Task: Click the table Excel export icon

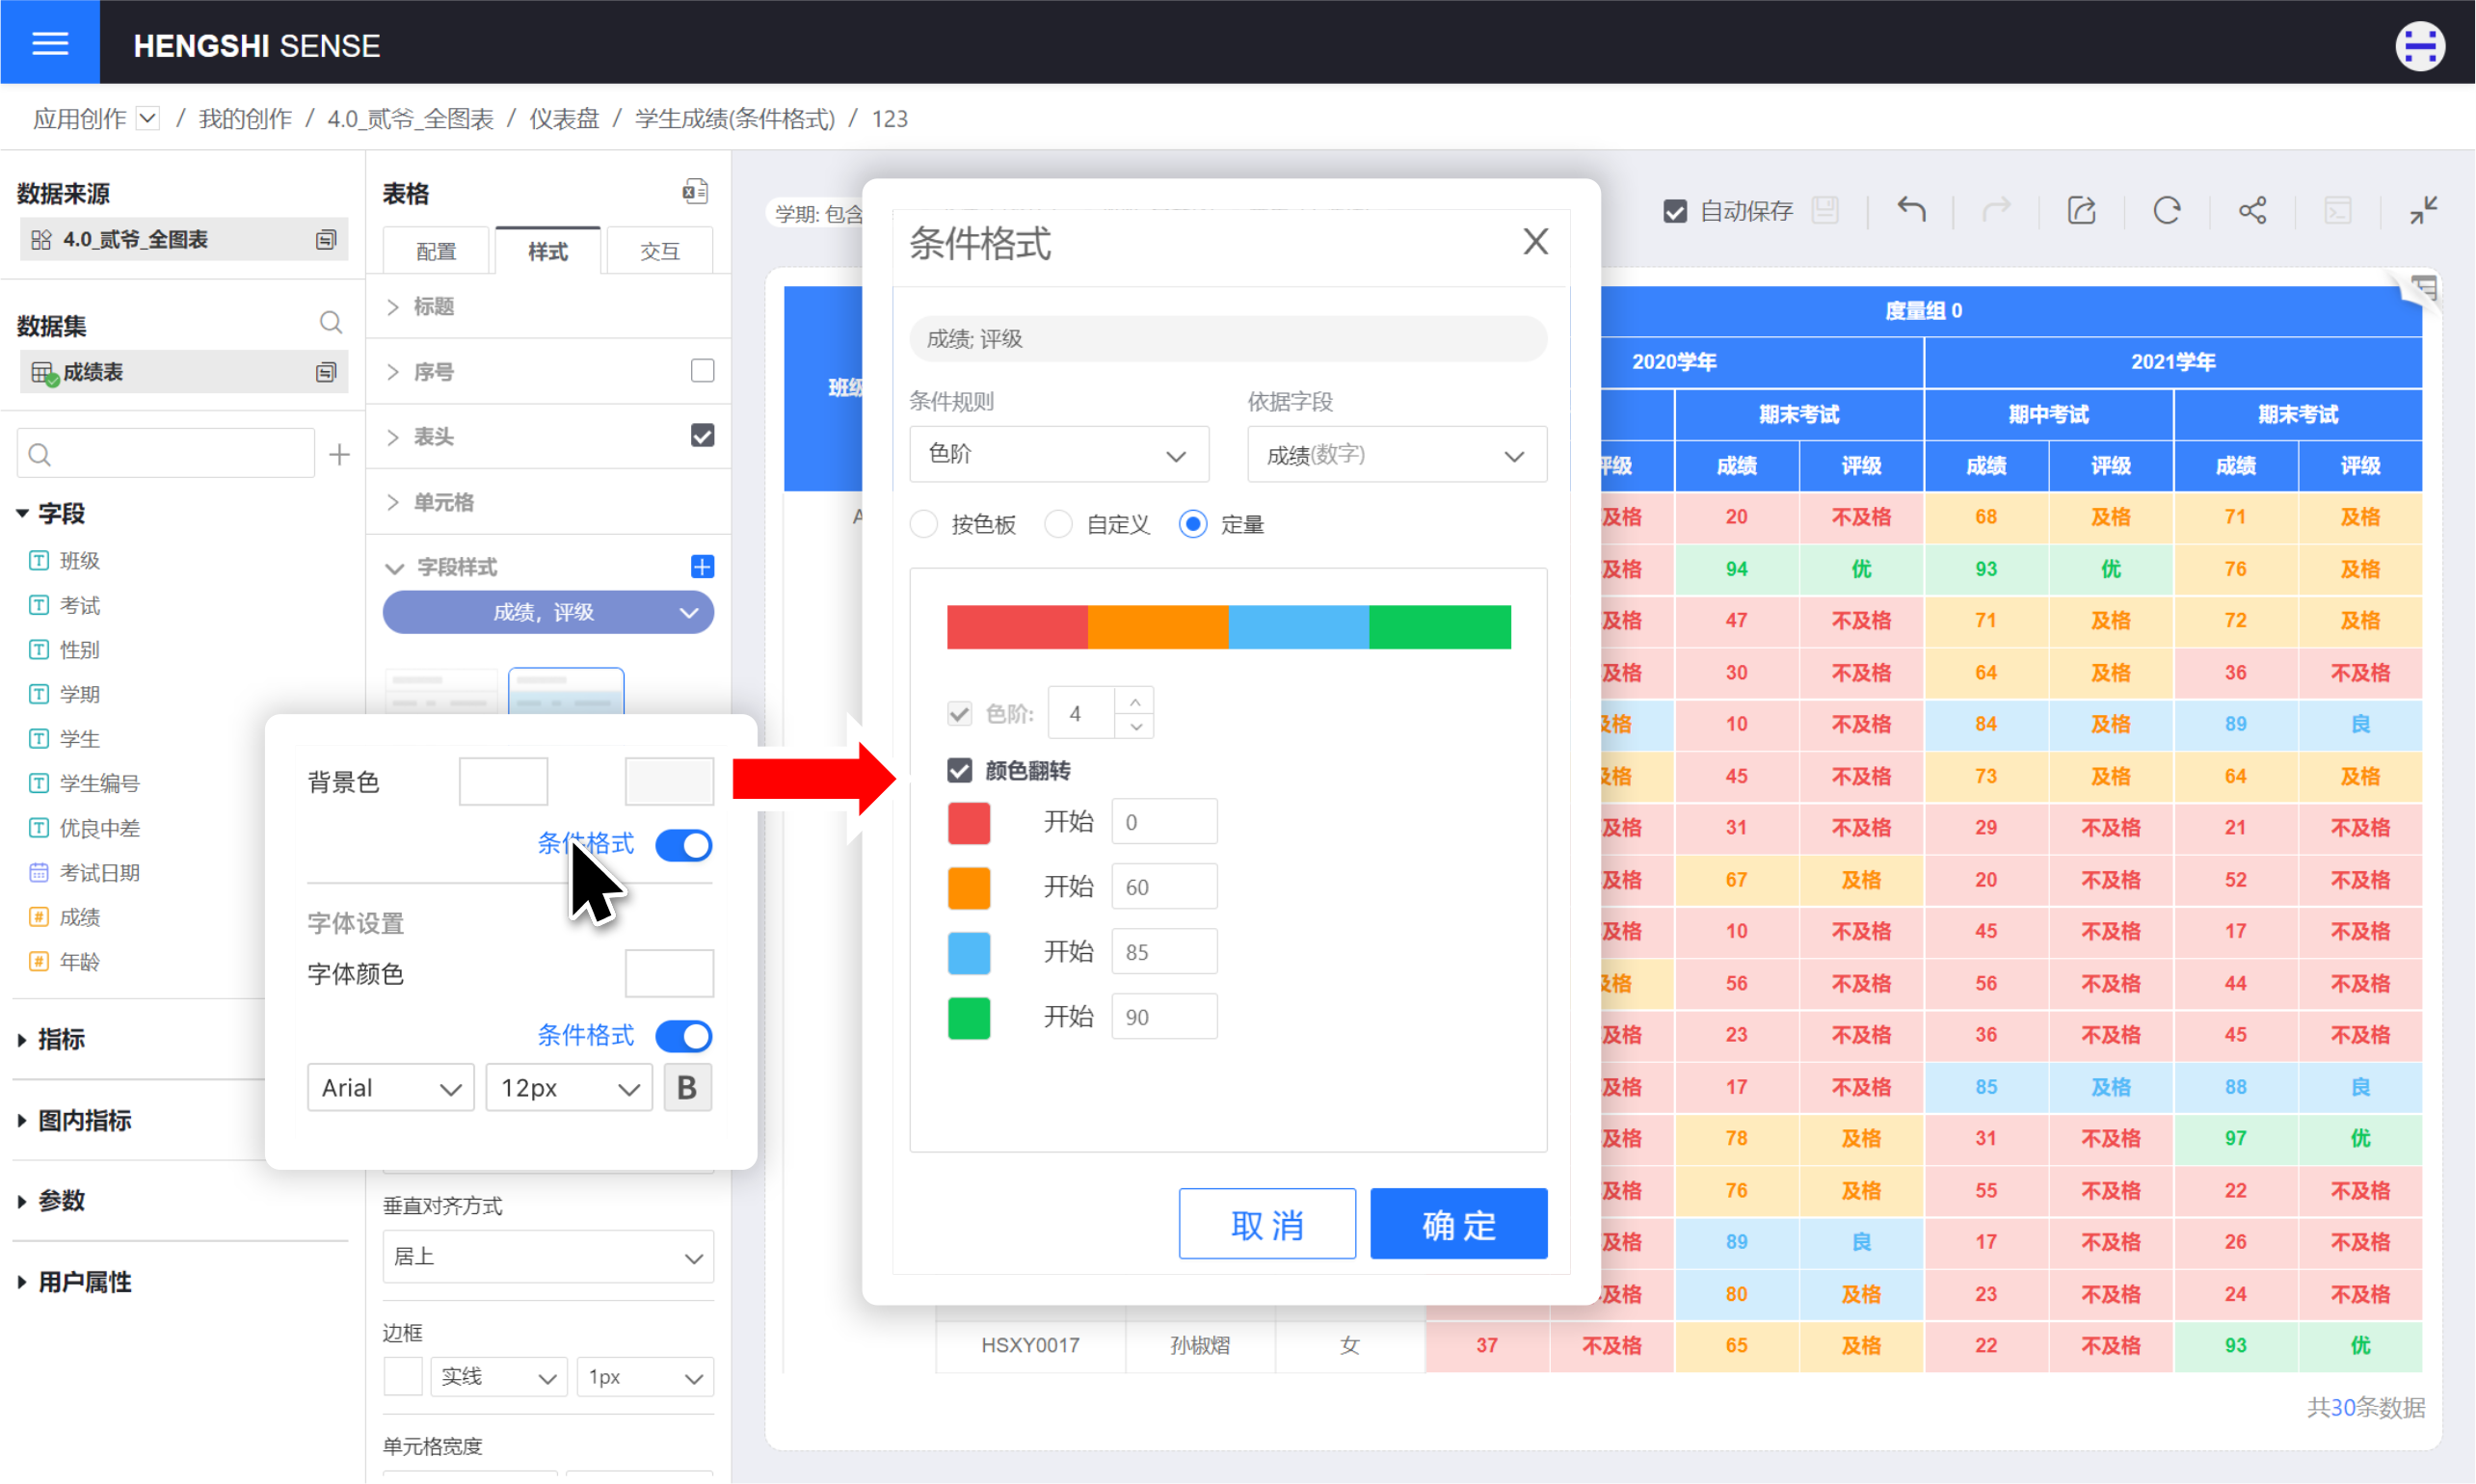Action: pyautogui.click(x=695, y=191)
